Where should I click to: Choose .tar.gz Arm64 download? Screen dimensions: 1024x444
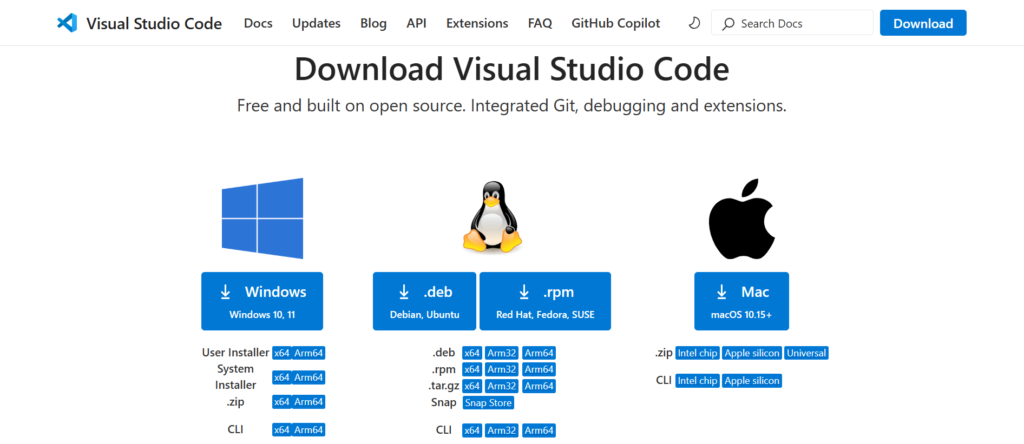coord(539,386)
